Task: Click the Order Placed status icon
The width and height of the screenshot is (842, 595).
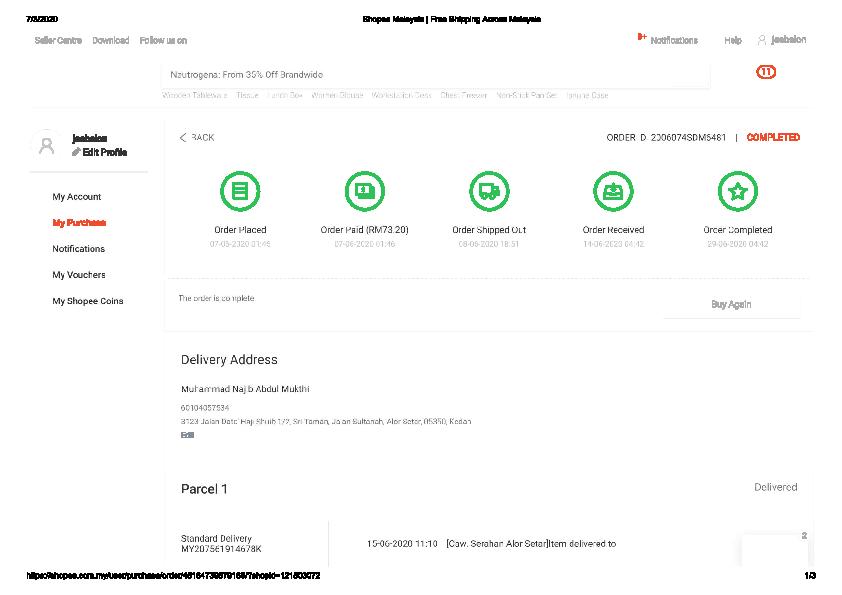Action: (240, 191)
